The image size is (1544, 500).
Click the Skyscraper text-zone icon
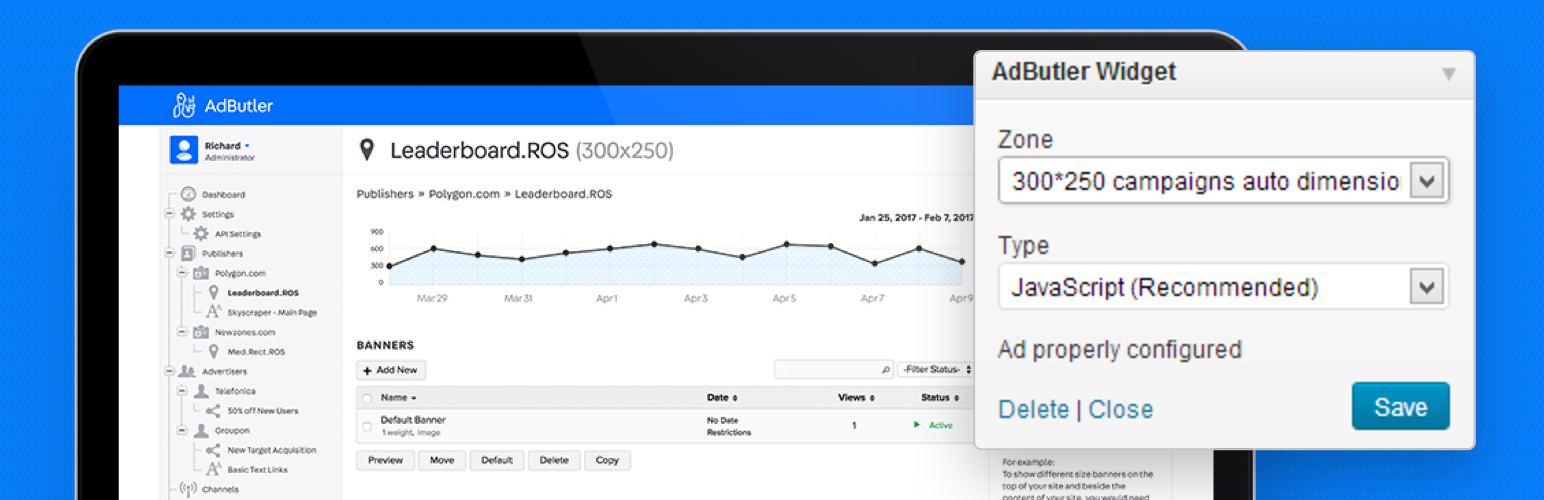click(213, 312)
